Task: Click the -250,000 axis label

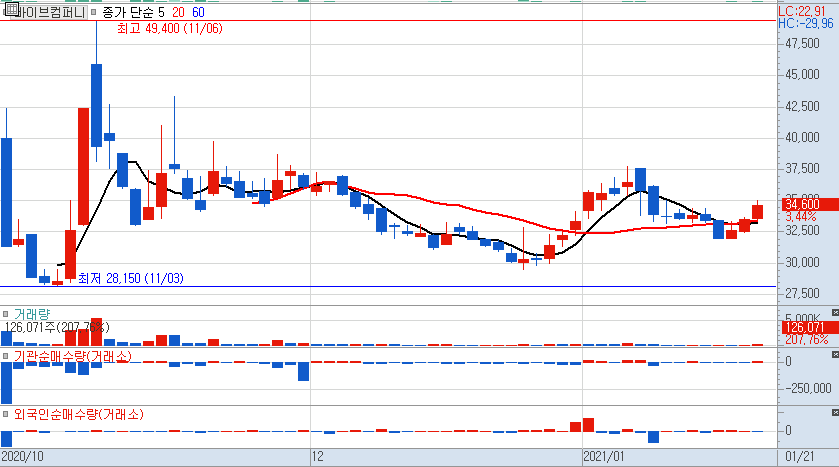Action: [808, 388]
